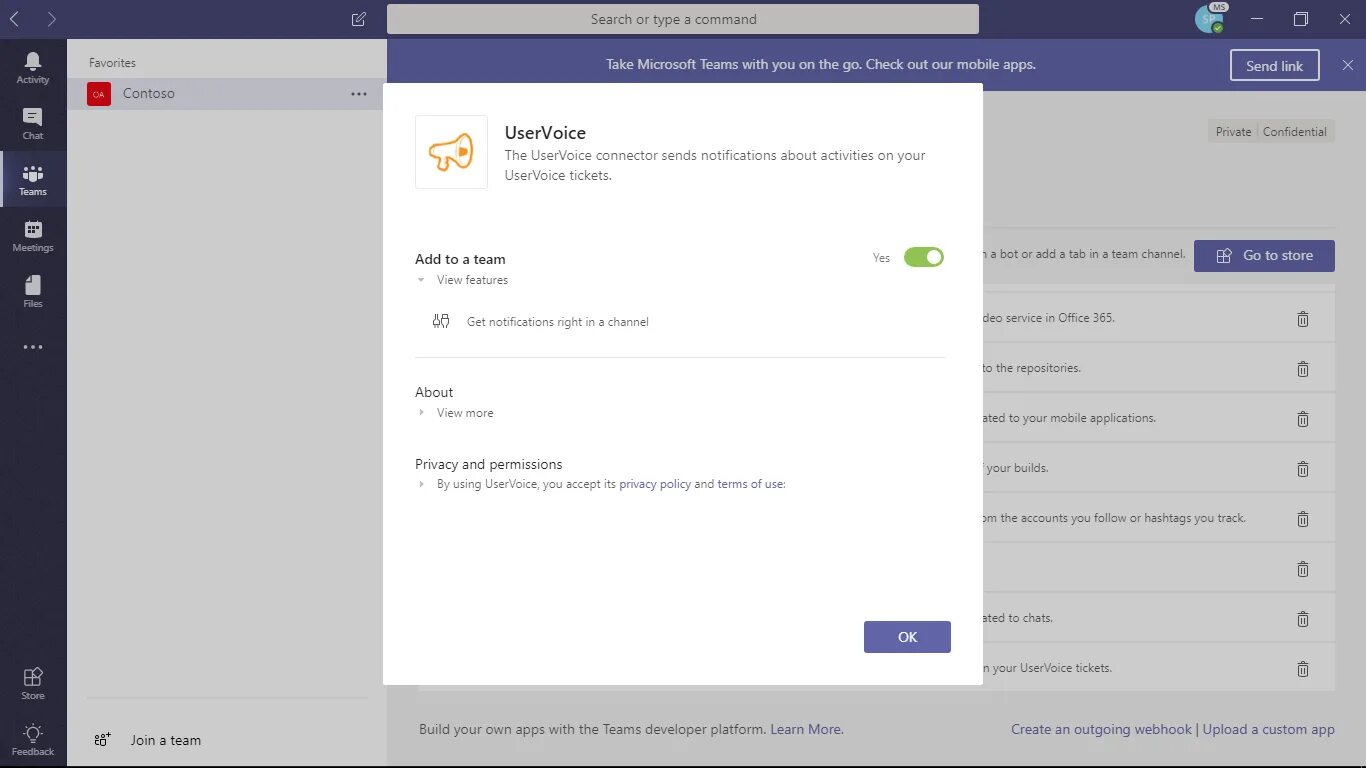Open the Contoso team more options menu
Image resolution: width=1366 pixels, height=768 pixels.
(359, 94)
